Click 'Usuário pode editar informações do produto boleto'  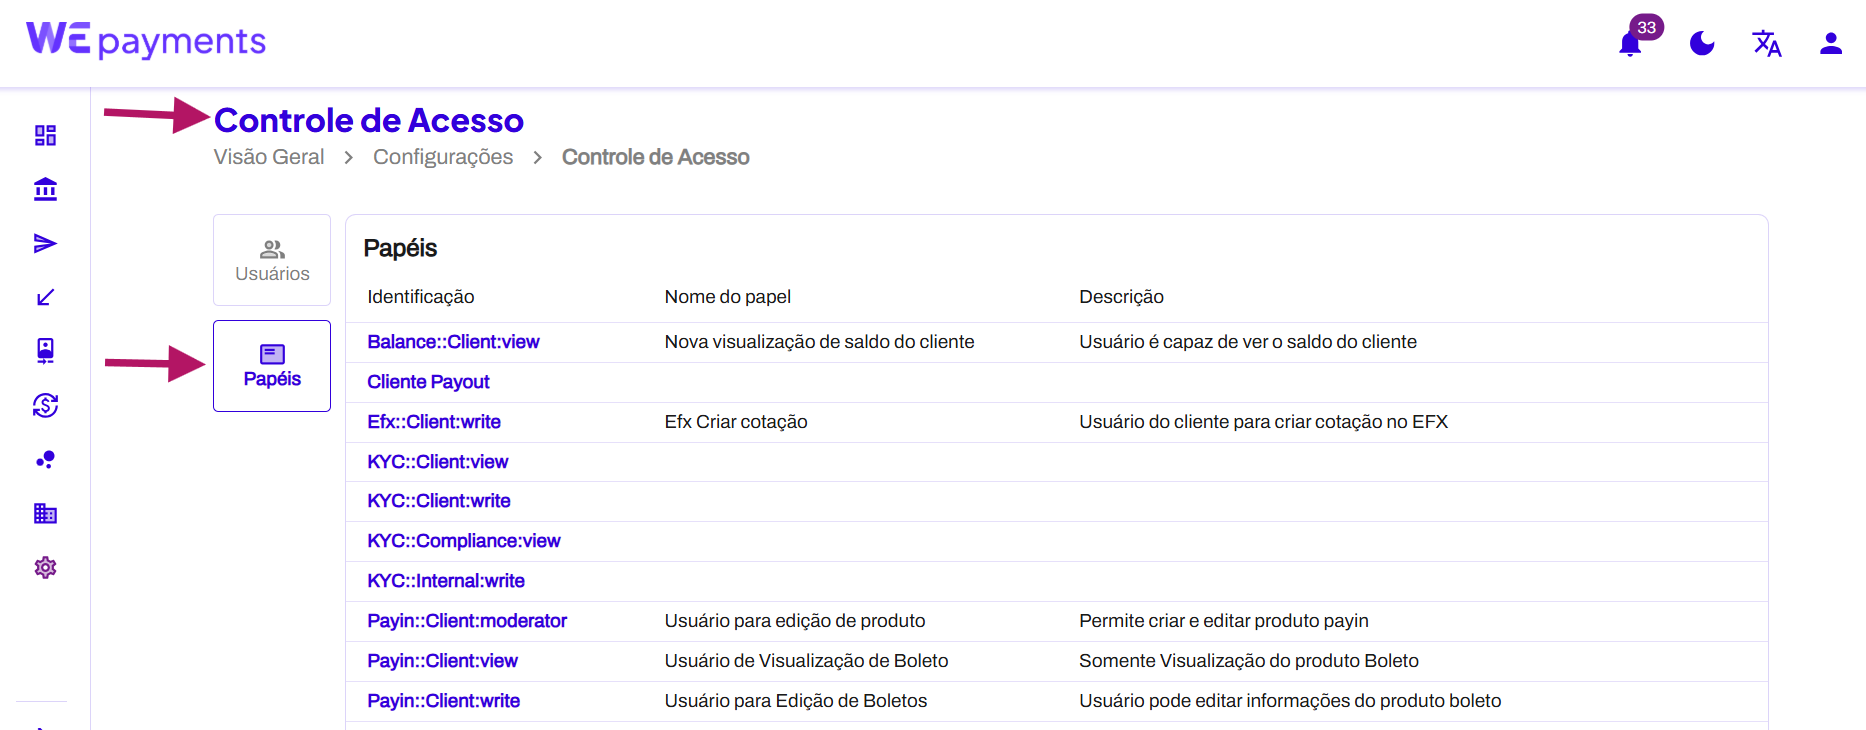(1290, 701)
